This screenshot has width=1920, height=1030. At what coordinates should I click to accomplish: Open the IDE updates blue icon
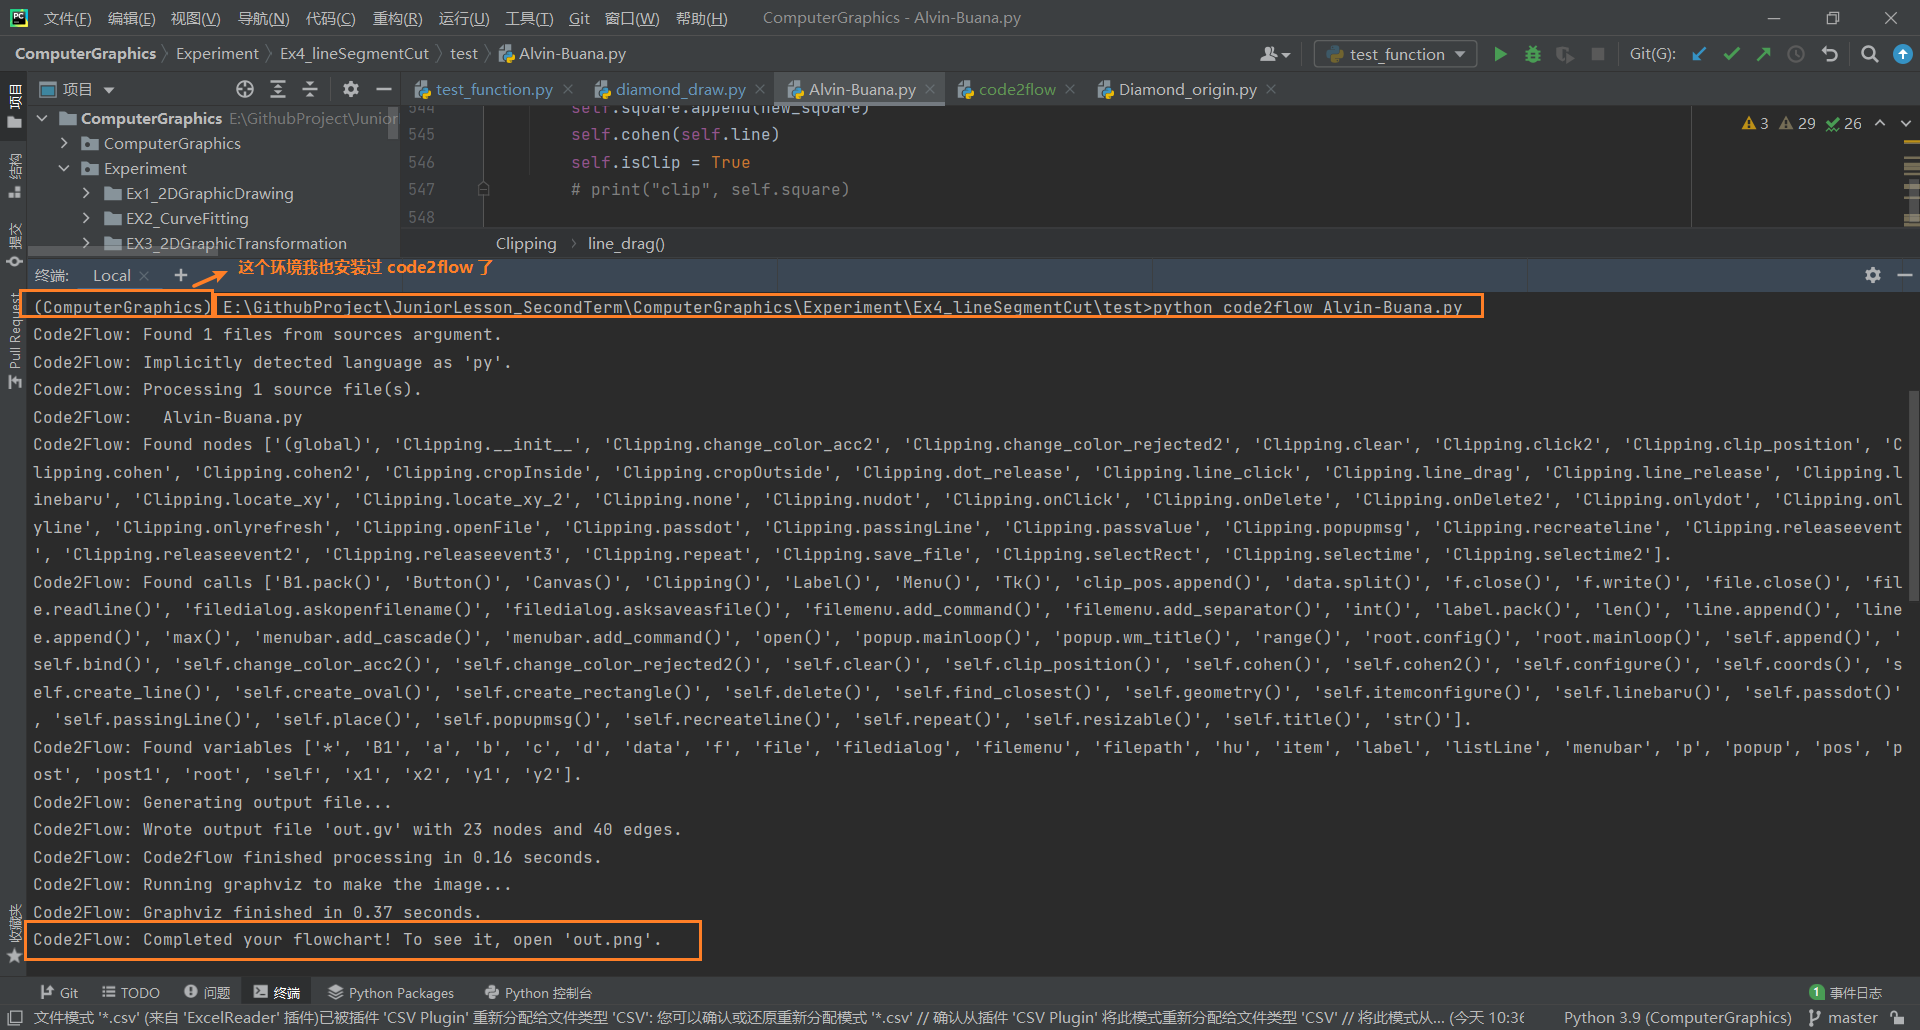(1902, 54)
